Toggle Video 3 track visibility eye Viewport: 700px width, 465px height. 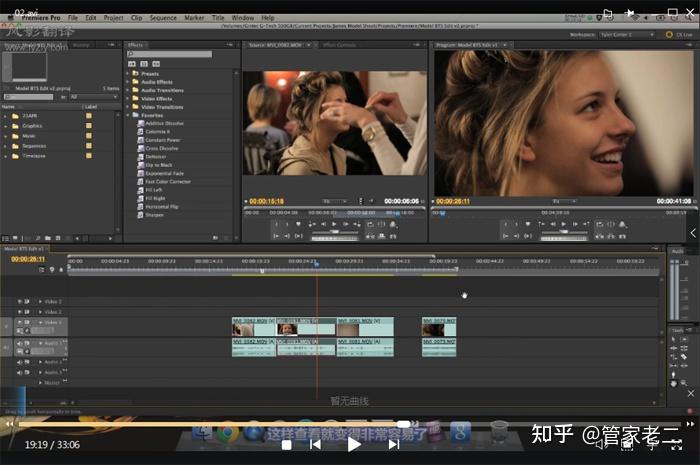(x=19, y=301)
